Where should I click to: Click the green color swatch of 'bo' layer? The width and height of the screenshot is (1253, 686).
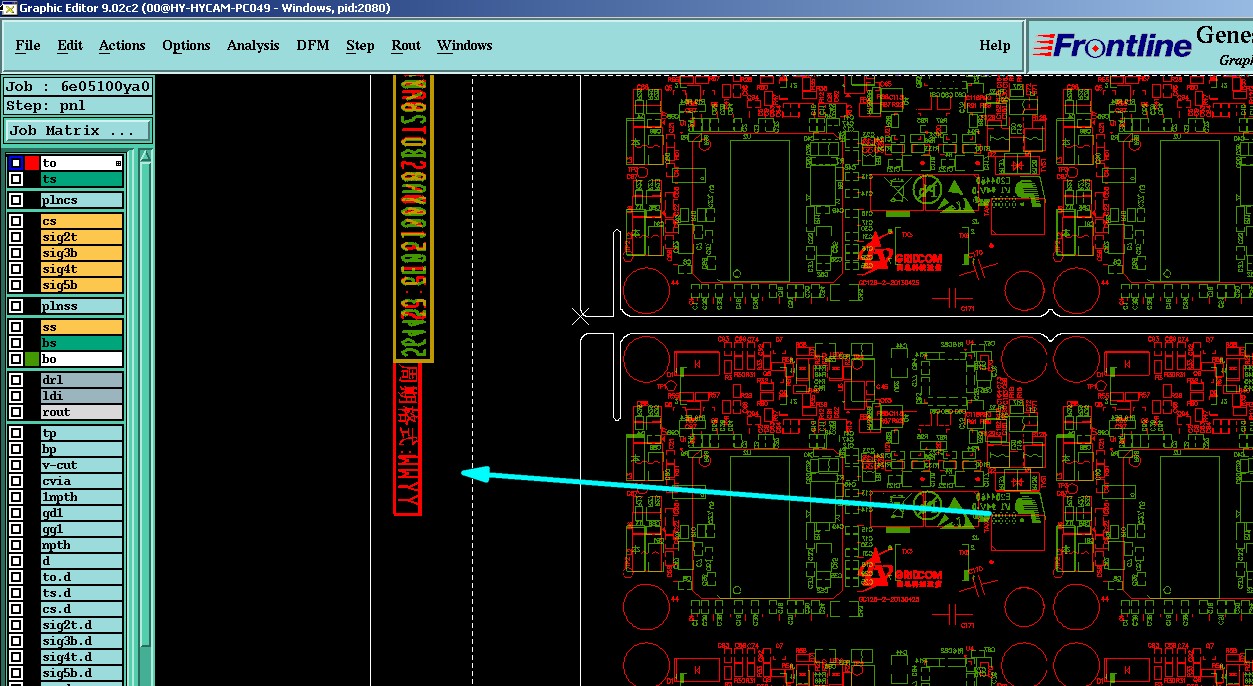tap(32, 359)
